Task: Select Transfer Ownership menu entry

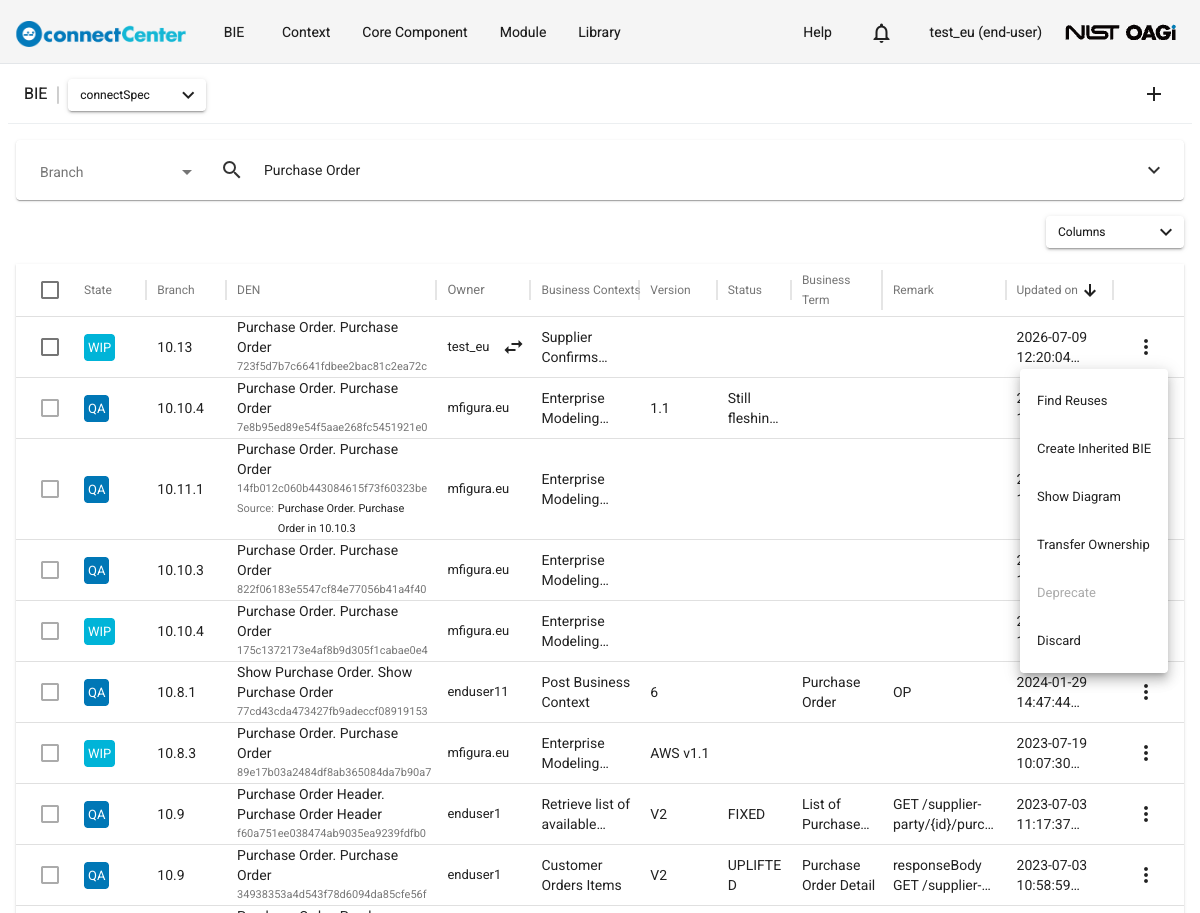Action: click(1094, 545)
